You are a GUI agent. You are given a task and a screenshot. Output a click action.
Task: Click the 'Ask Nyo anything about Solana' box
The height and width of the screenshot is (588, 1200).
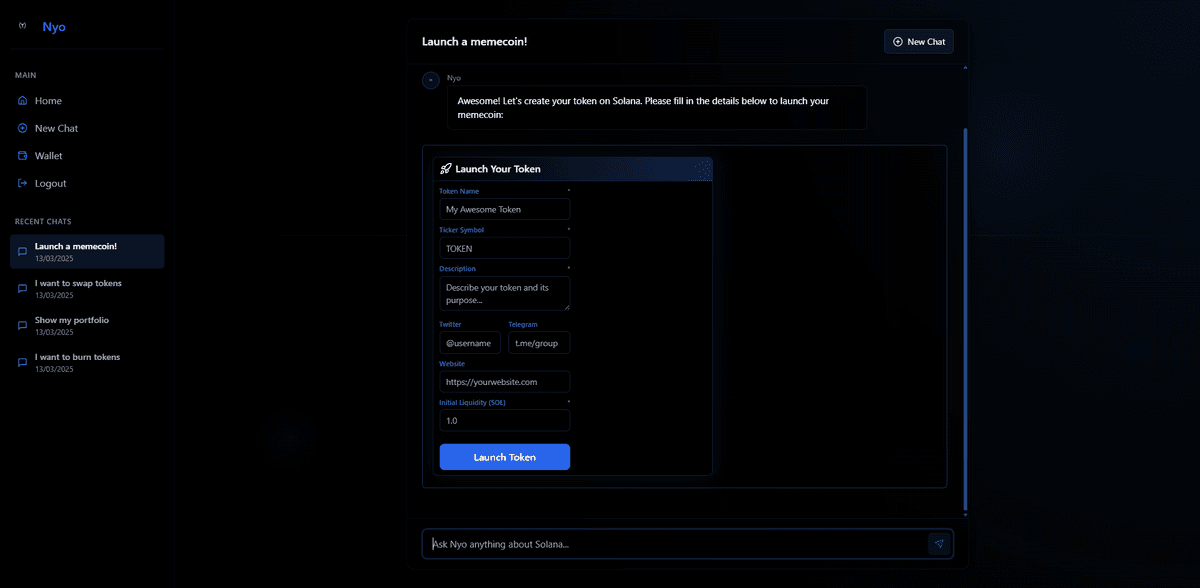coord(676,544)
